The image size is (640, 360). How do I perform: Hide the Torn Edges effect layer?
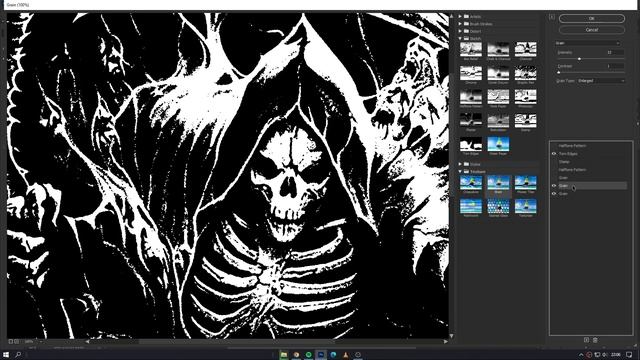coord(554,154)
